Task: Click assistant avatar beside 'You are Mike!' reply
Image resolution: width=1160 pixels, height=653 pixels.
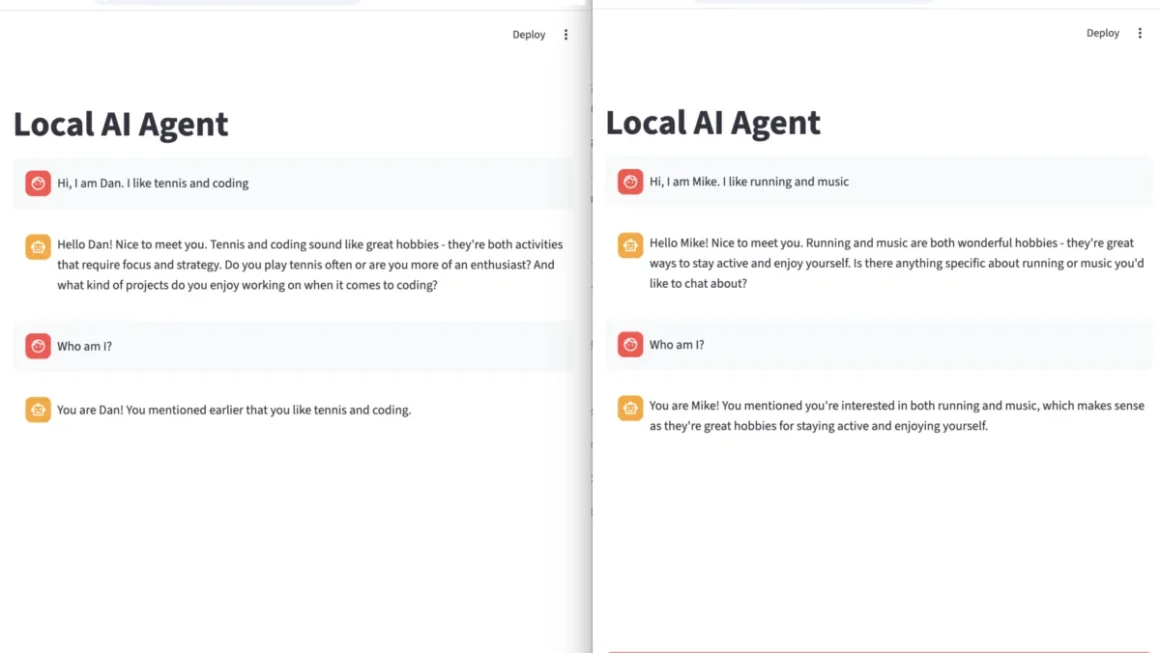Action: point(630,408)
